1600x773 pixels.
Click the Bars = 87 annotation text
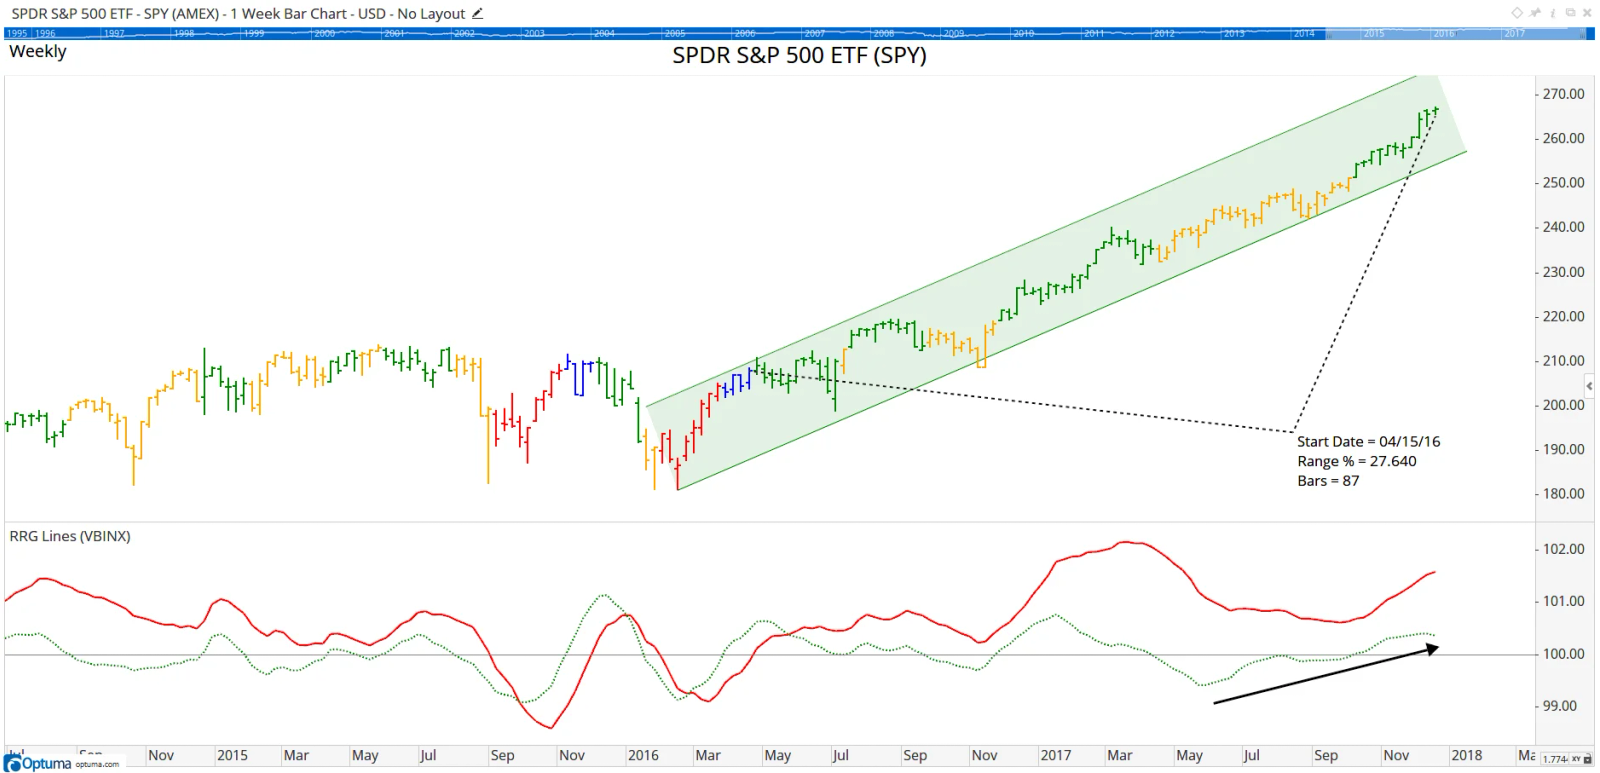[x=1328, y=481]
